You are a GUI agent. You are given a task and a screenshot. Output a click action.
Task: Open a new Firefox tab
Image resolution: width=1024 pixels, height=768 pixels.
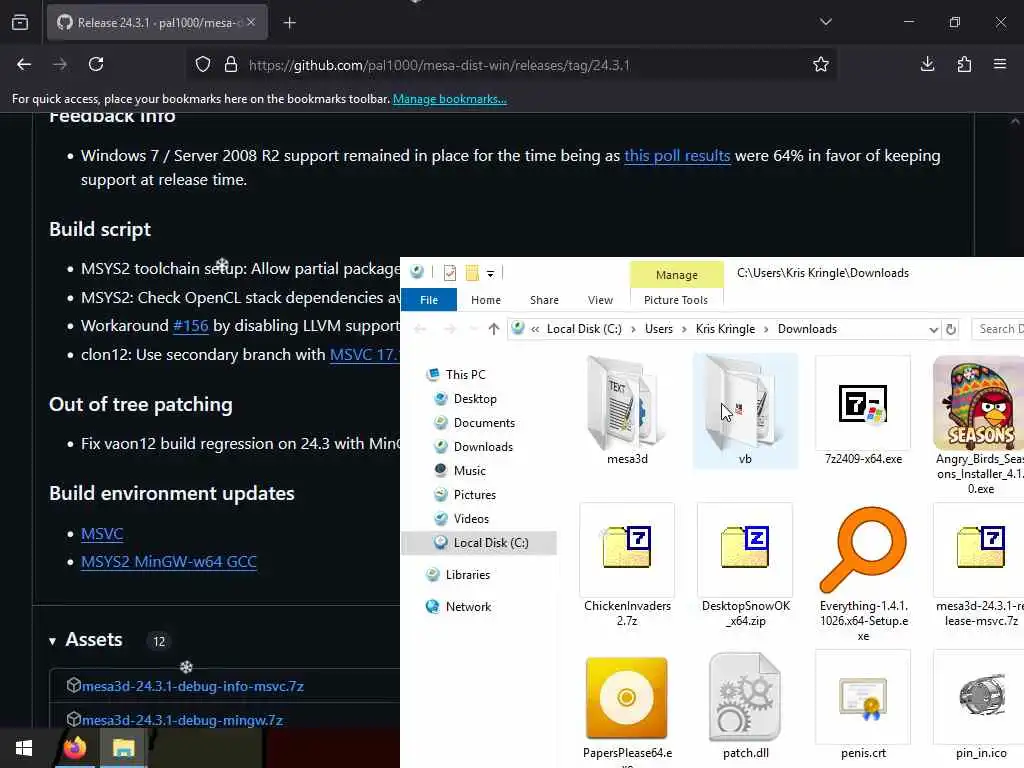point(290,23)
